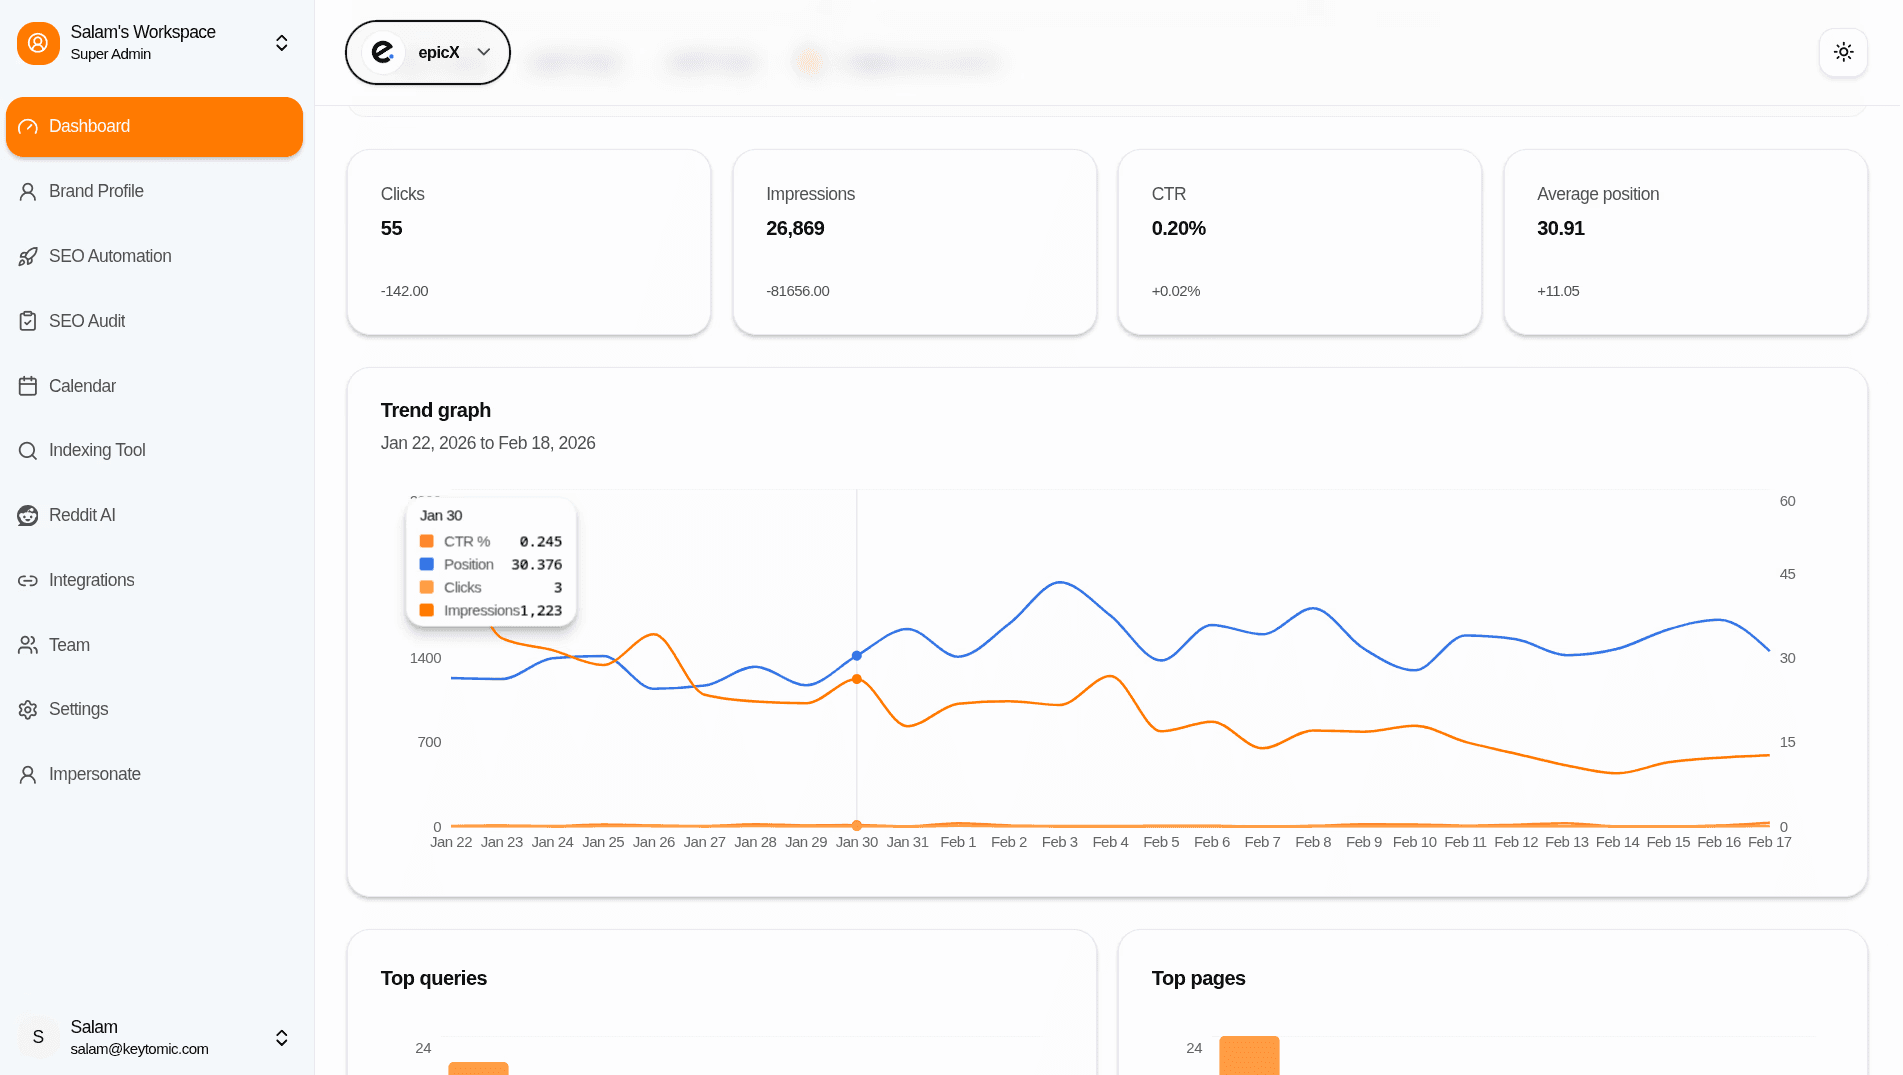Click the Salam 'S' avatar
The image size is (1903, 1075).
(38, 1037)
